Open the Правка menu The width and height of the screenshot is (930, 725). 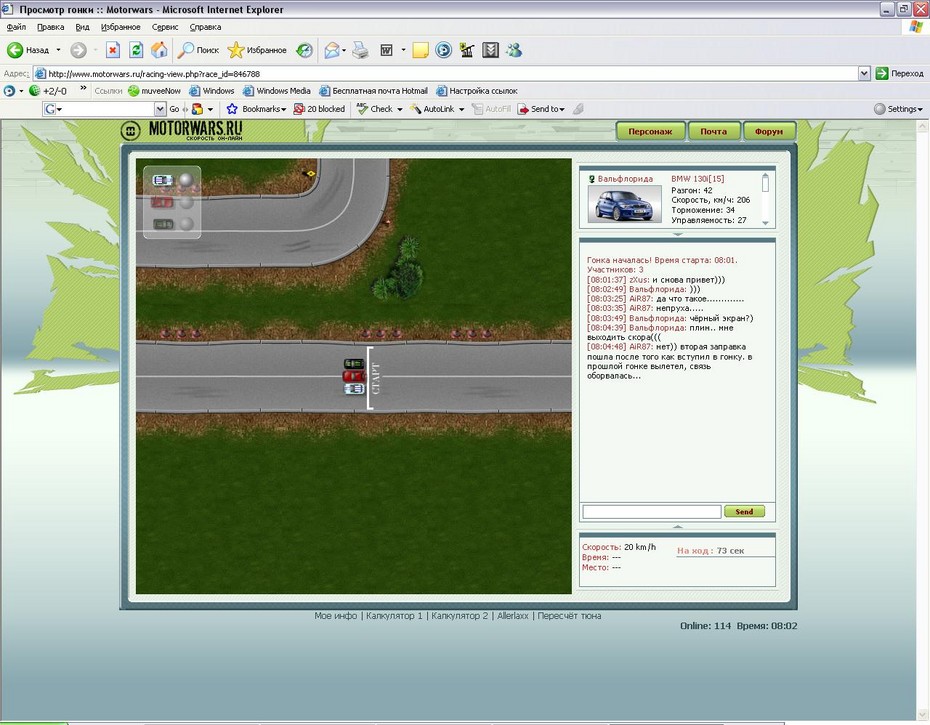point(50,27)
